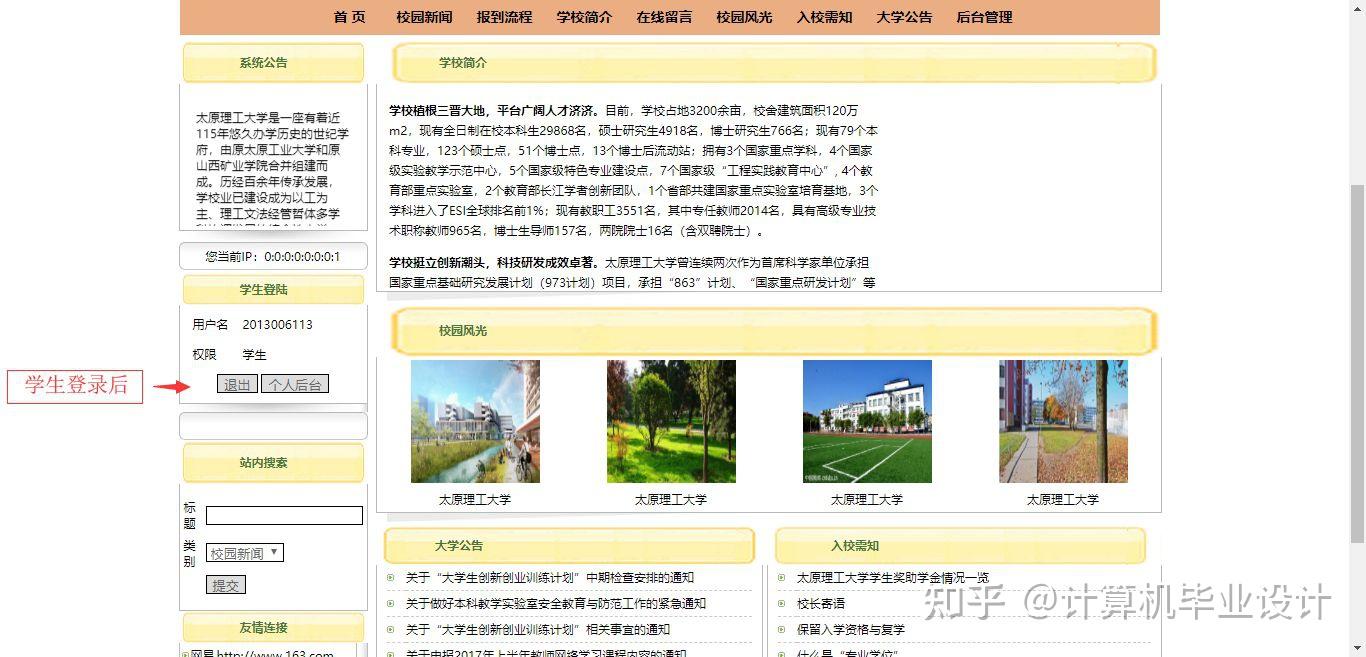The width and height of the screenshot is (1366, 657).
Task: Select 在线留言 in top navigation
Action: tap(664, 17)
